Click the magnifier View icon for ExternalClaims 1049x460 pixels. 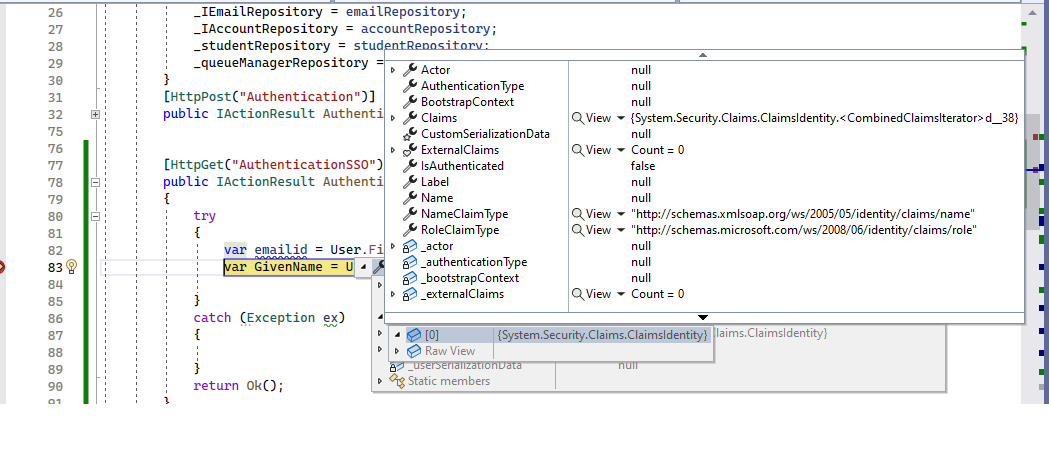(x=577, y=150)
